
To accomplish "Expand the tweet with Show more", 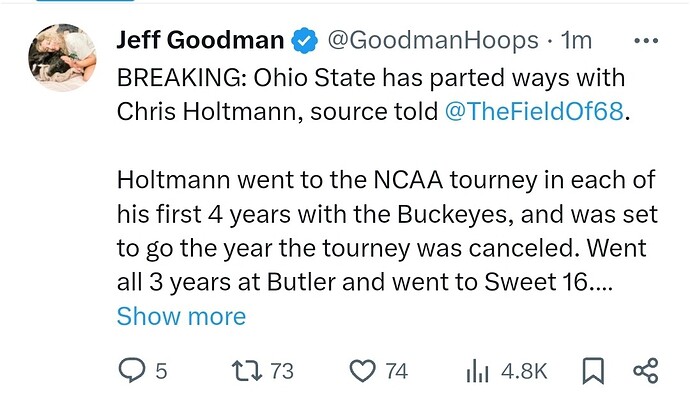I will click(x=181, y=316).
